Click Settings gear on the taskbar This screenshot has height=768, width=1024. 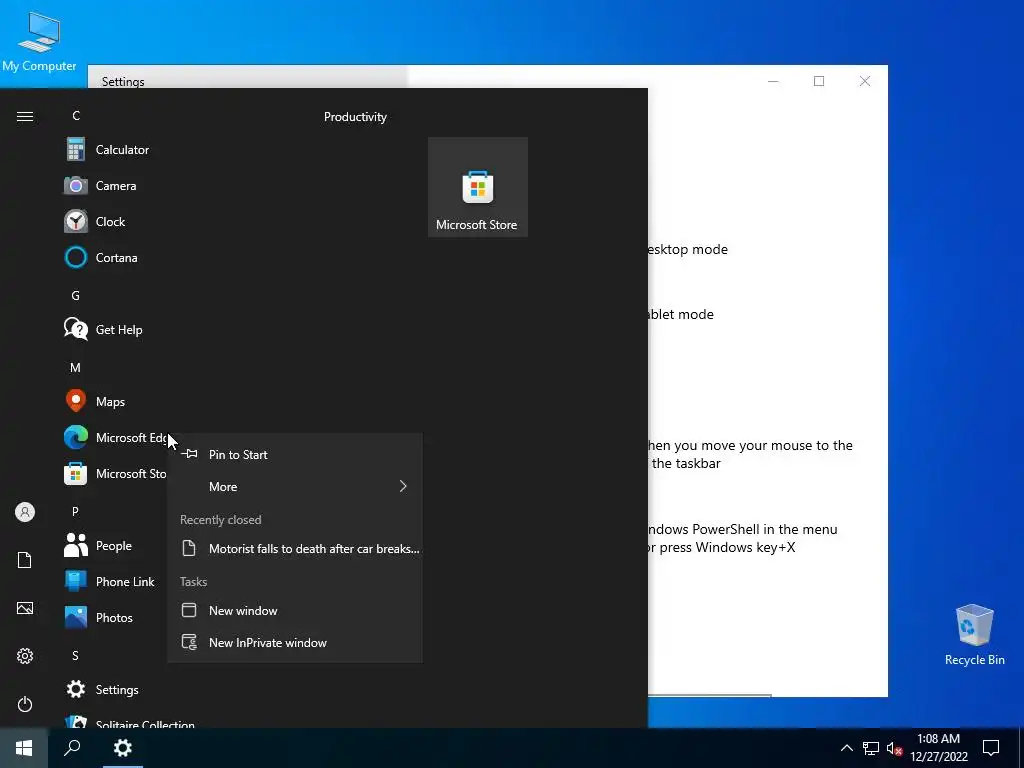click(x=123, y=748)
